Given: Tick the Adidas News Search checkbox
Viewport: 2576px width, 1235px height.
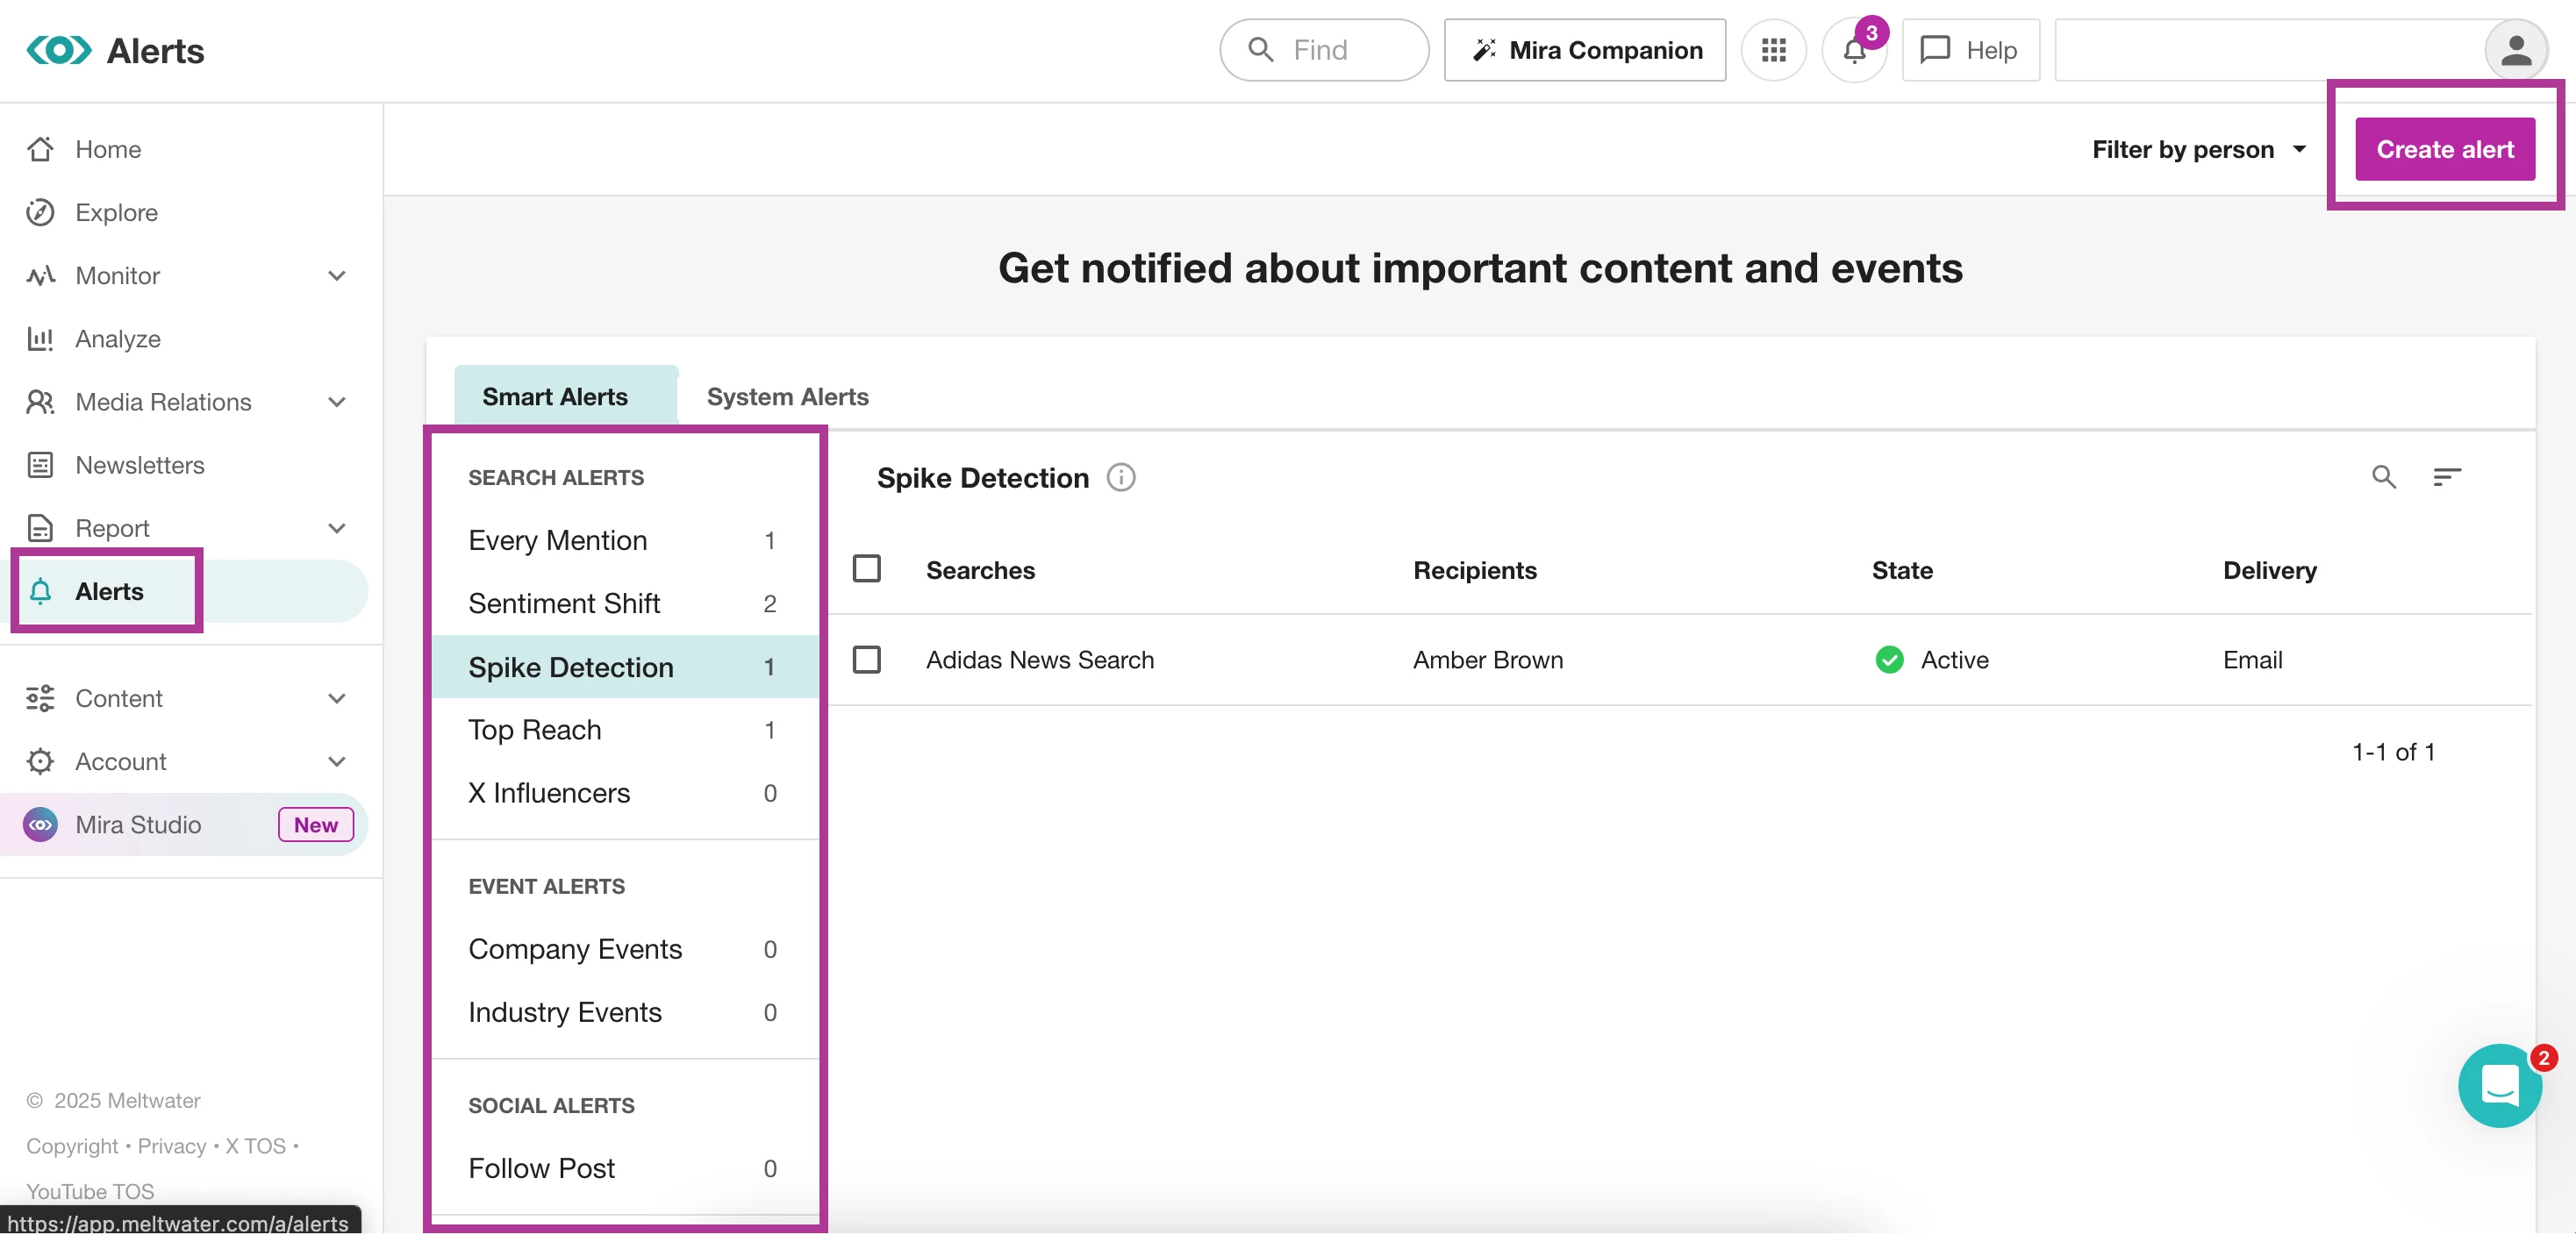Looking at the screenshot, I should point(866,660).
